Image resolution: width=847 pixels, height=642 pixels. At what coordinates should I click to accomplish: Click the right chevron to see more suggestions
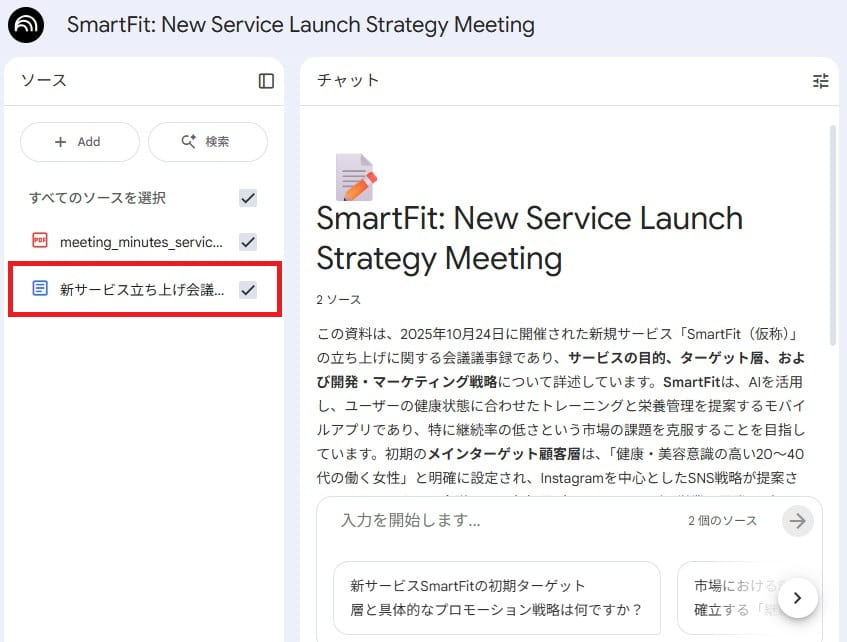(797, 597)
